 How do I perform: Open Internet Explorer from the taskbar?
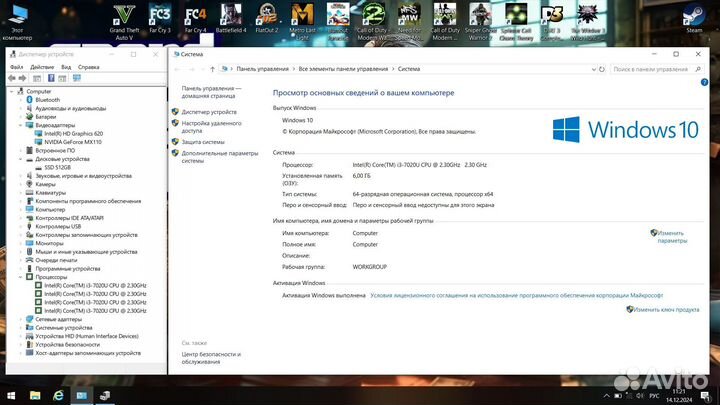[x=58, y=395]
